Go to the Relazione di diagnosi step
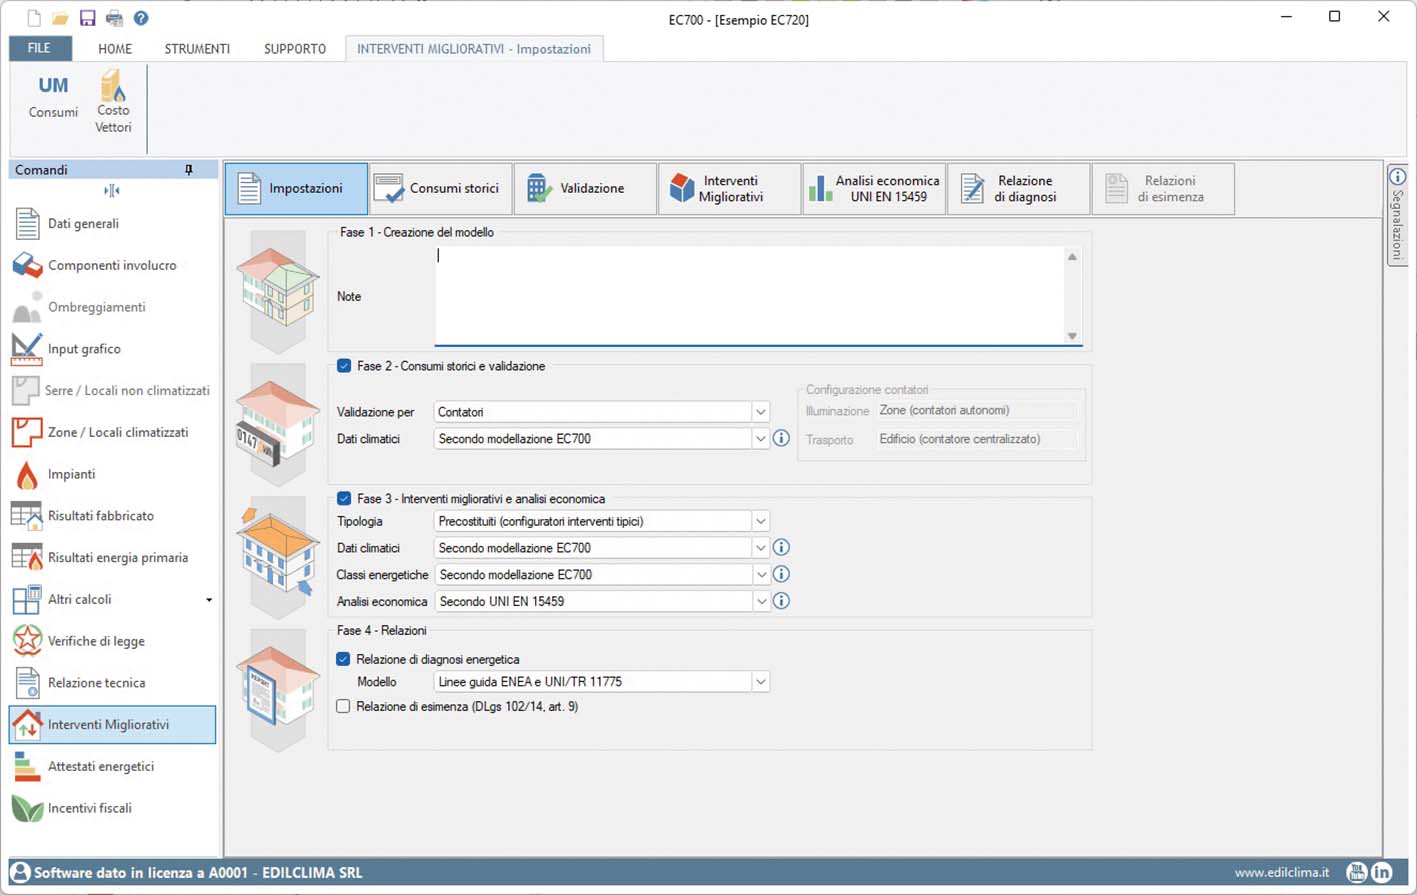This screenshot has width=1417, height=895. [1018, 188]
